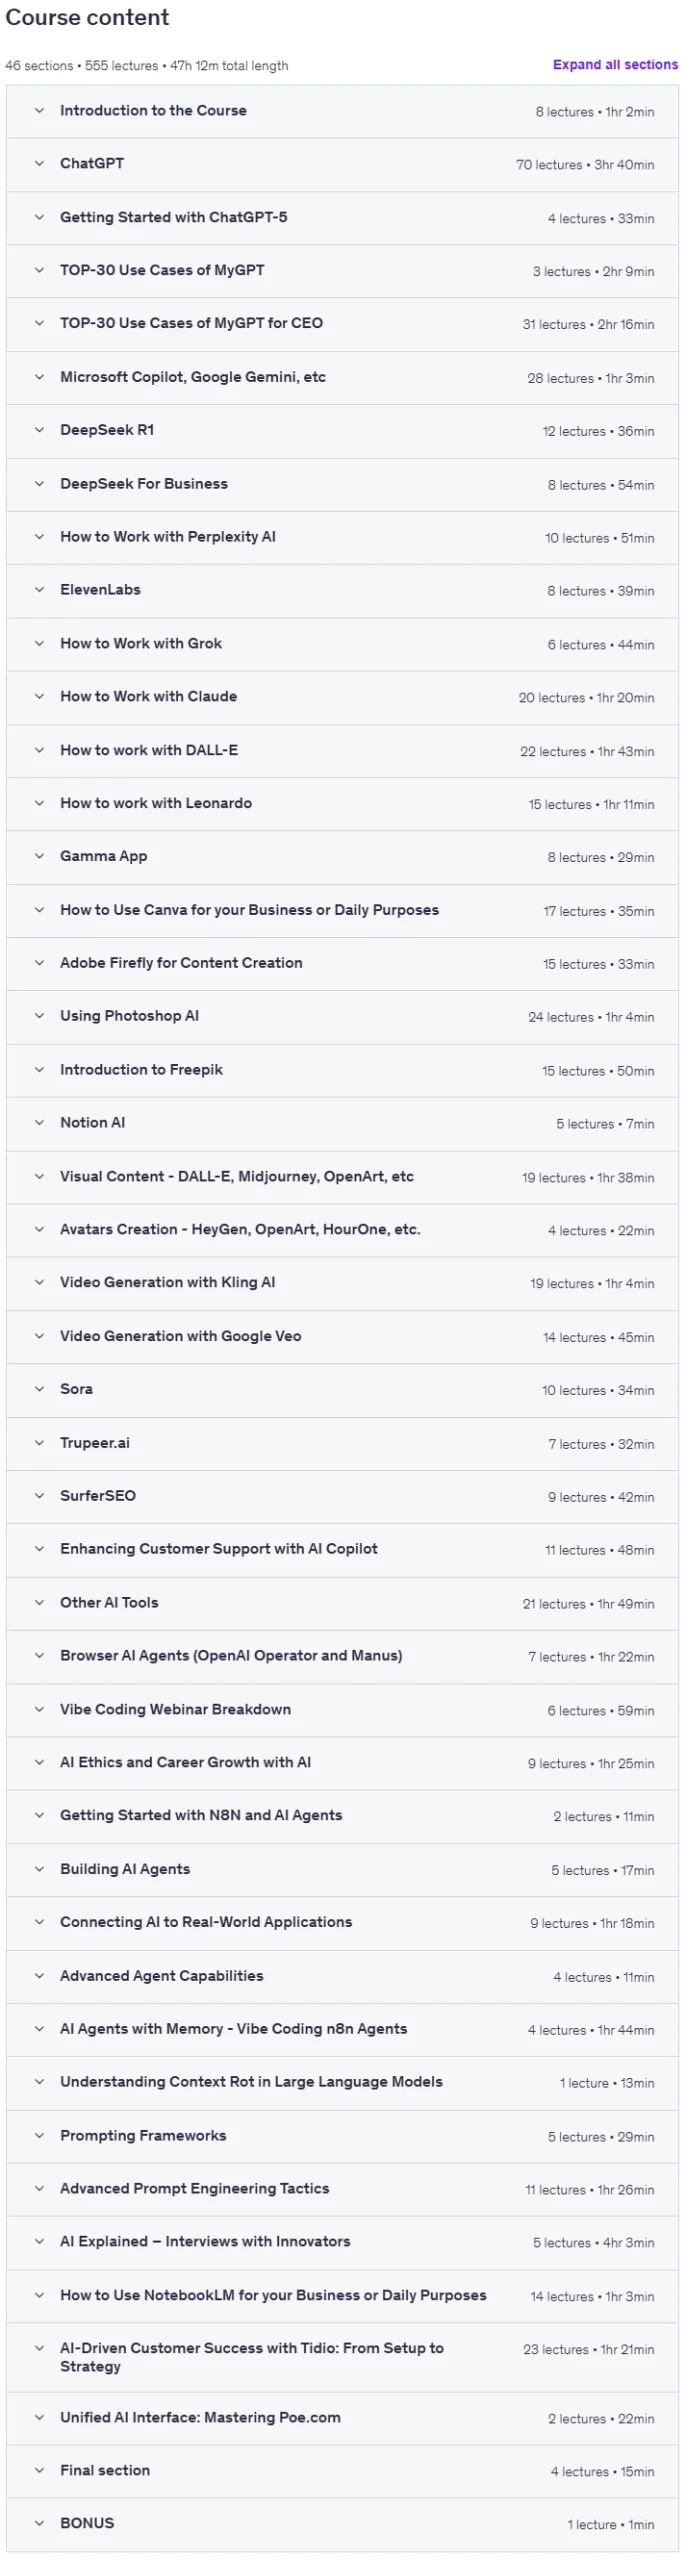The height and width of the screenshot is (2560, 686).
Task: Click chevron beside DeepSeek R1
Action: point(39,430)
